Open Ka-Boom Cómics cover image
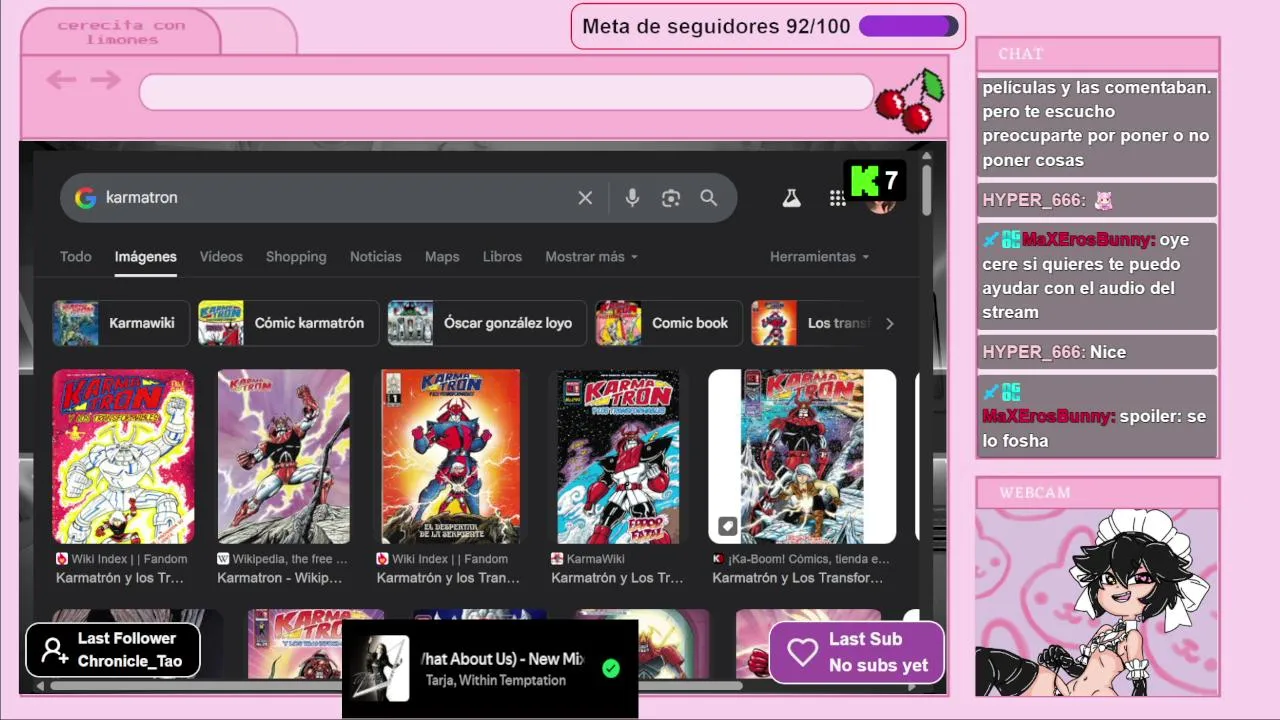The image size is (1280, 720). click(802, 456)
